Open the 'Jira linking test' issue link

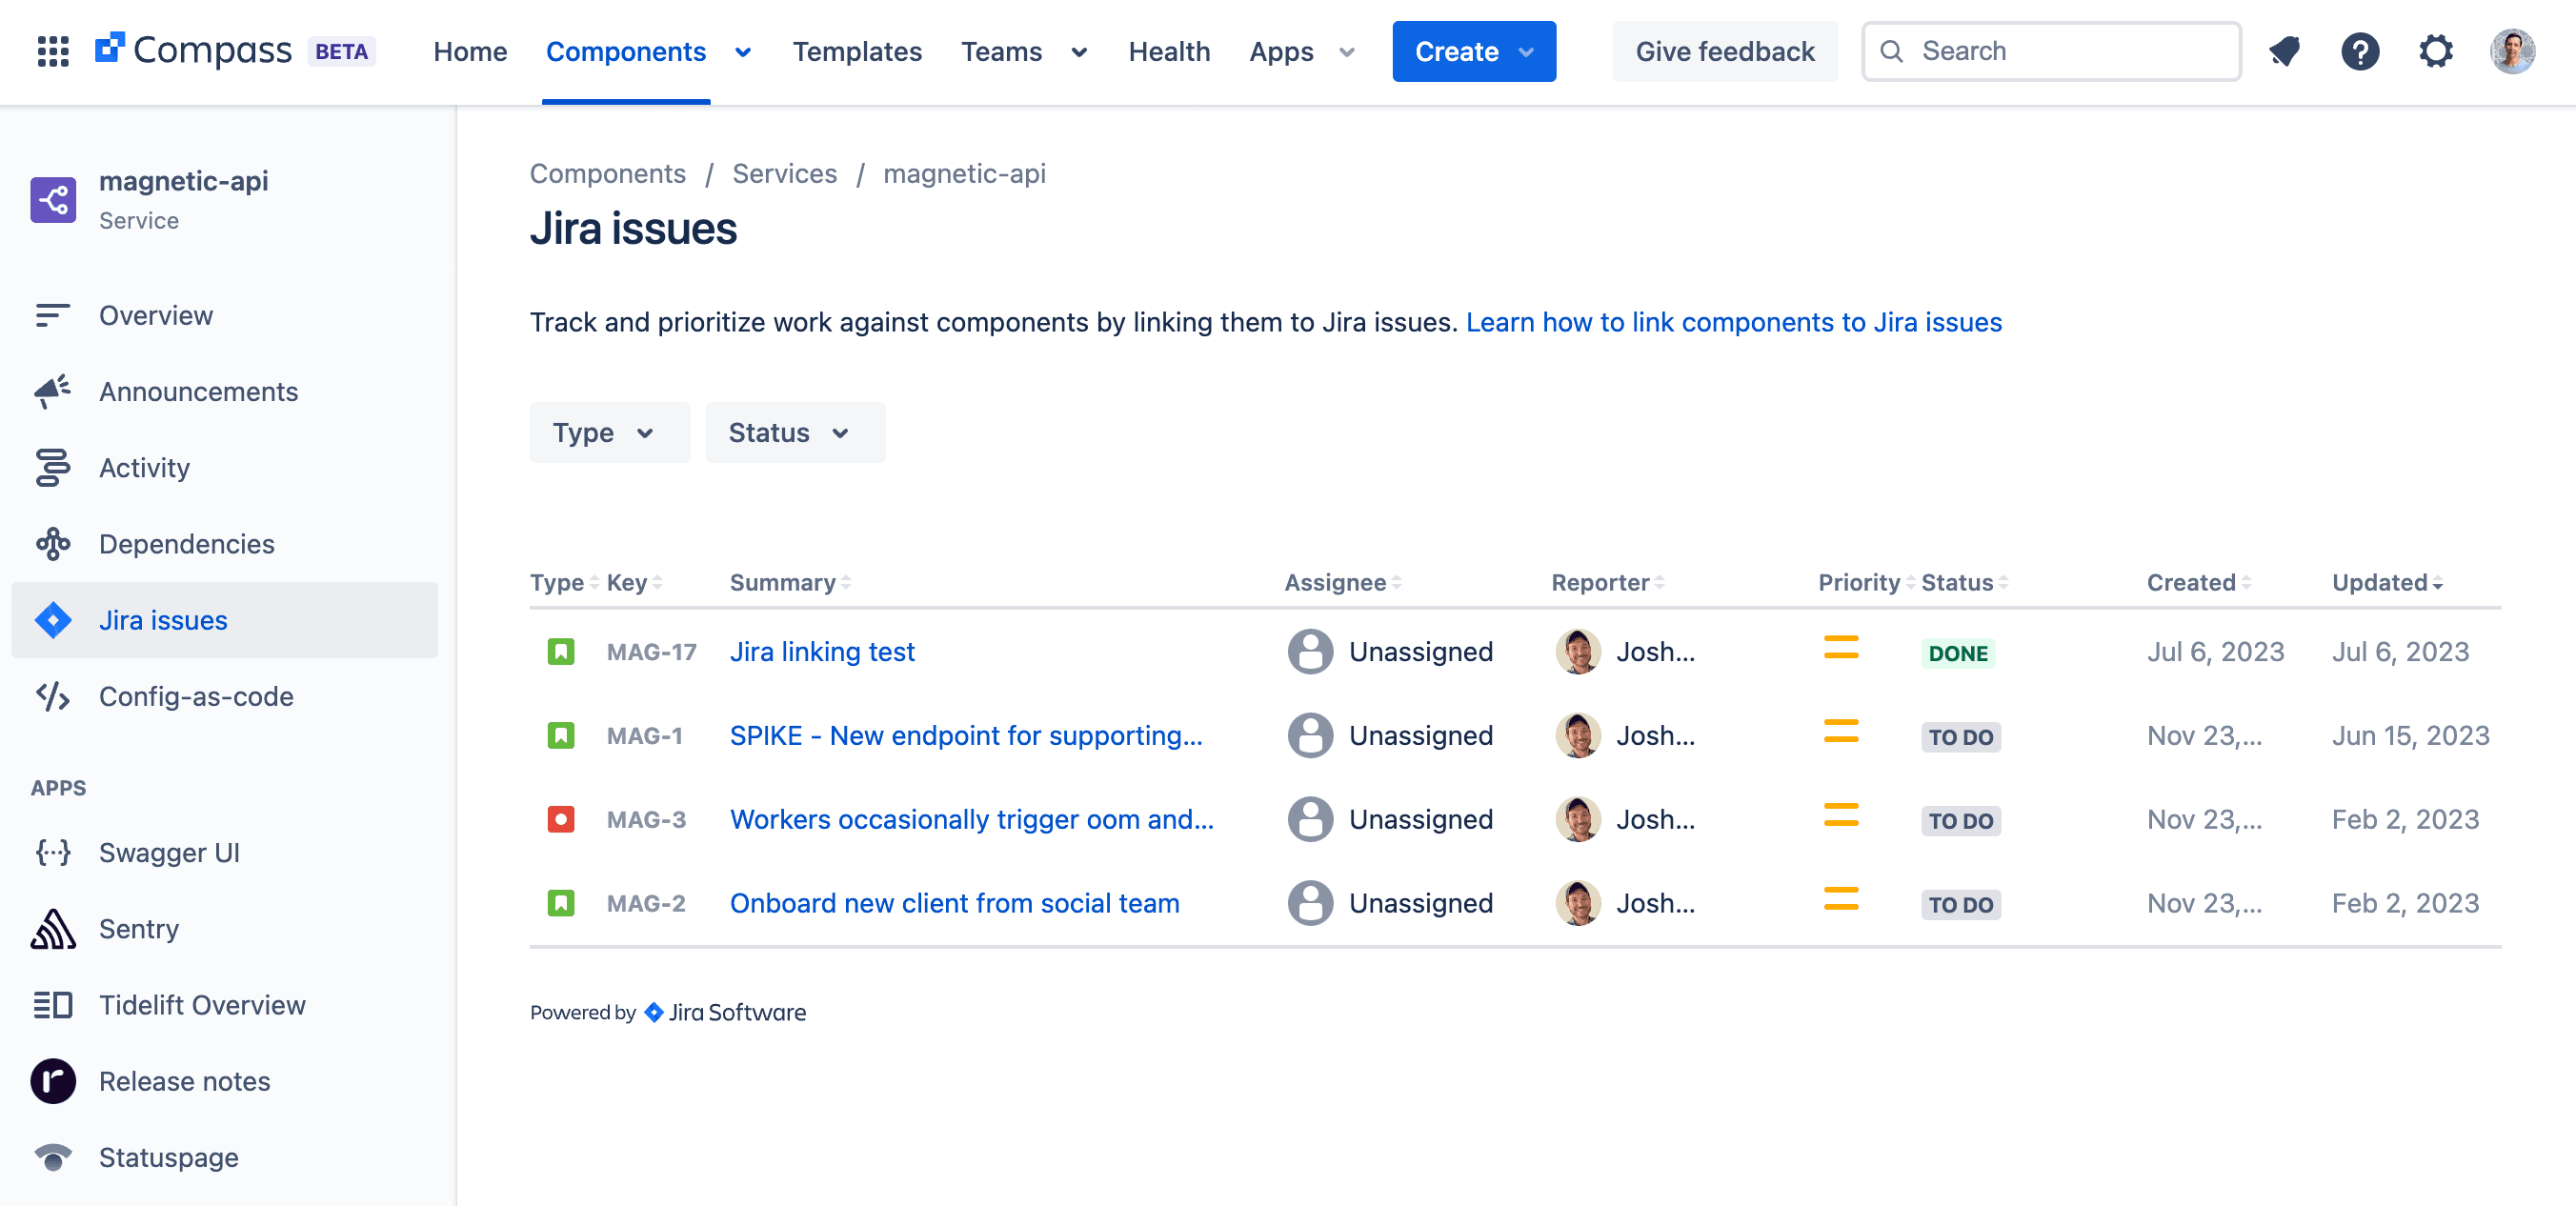point(822,652)
